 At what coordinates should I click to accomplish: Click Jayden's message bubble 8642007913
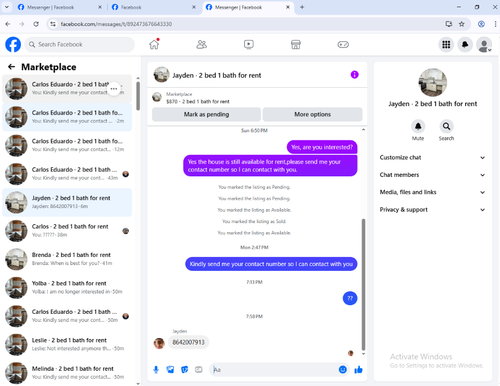pyautogui.click(x=188, y=342)
